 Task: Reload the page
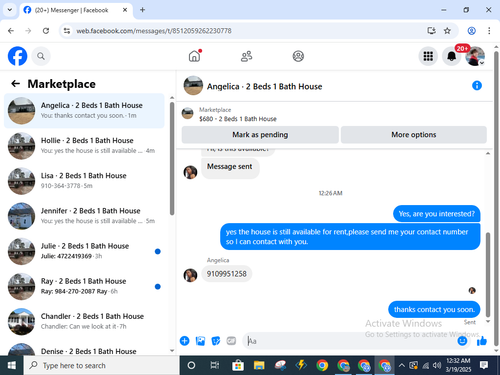(46, 31)
